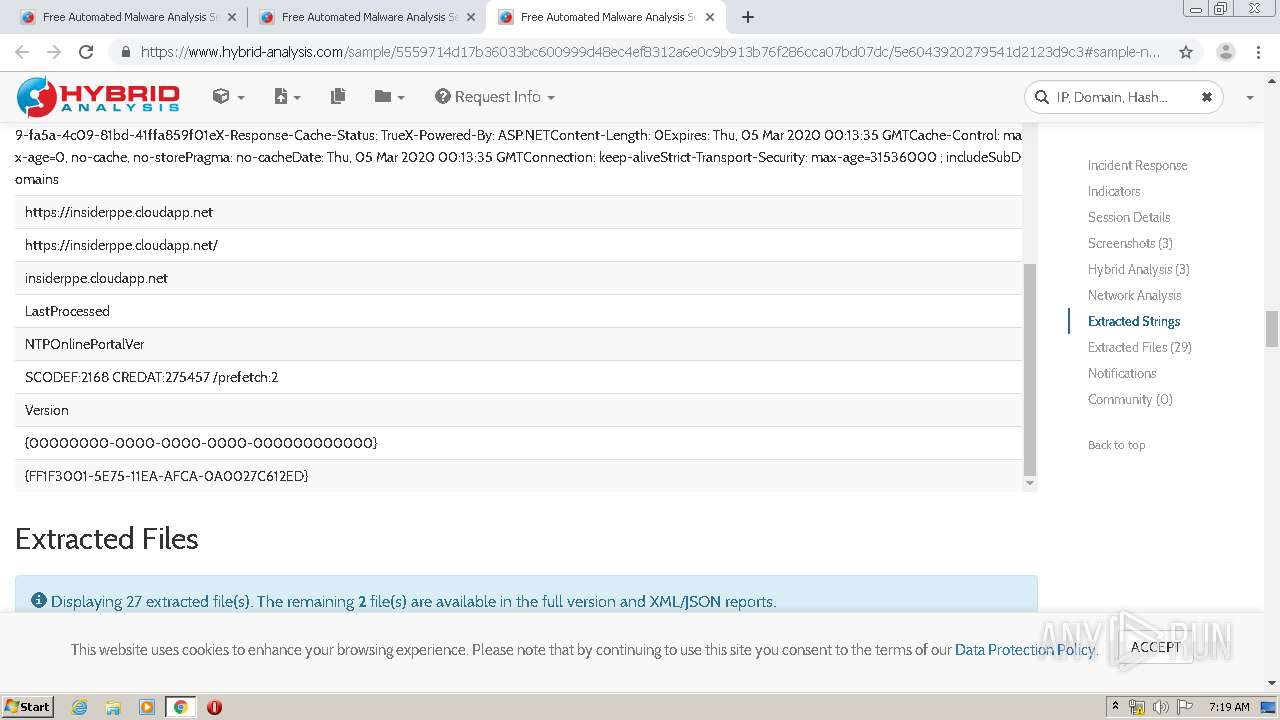1280x720 pixels.
Task: Select the NTPOnlinePortalVer string row
Action: coord(519,344)
